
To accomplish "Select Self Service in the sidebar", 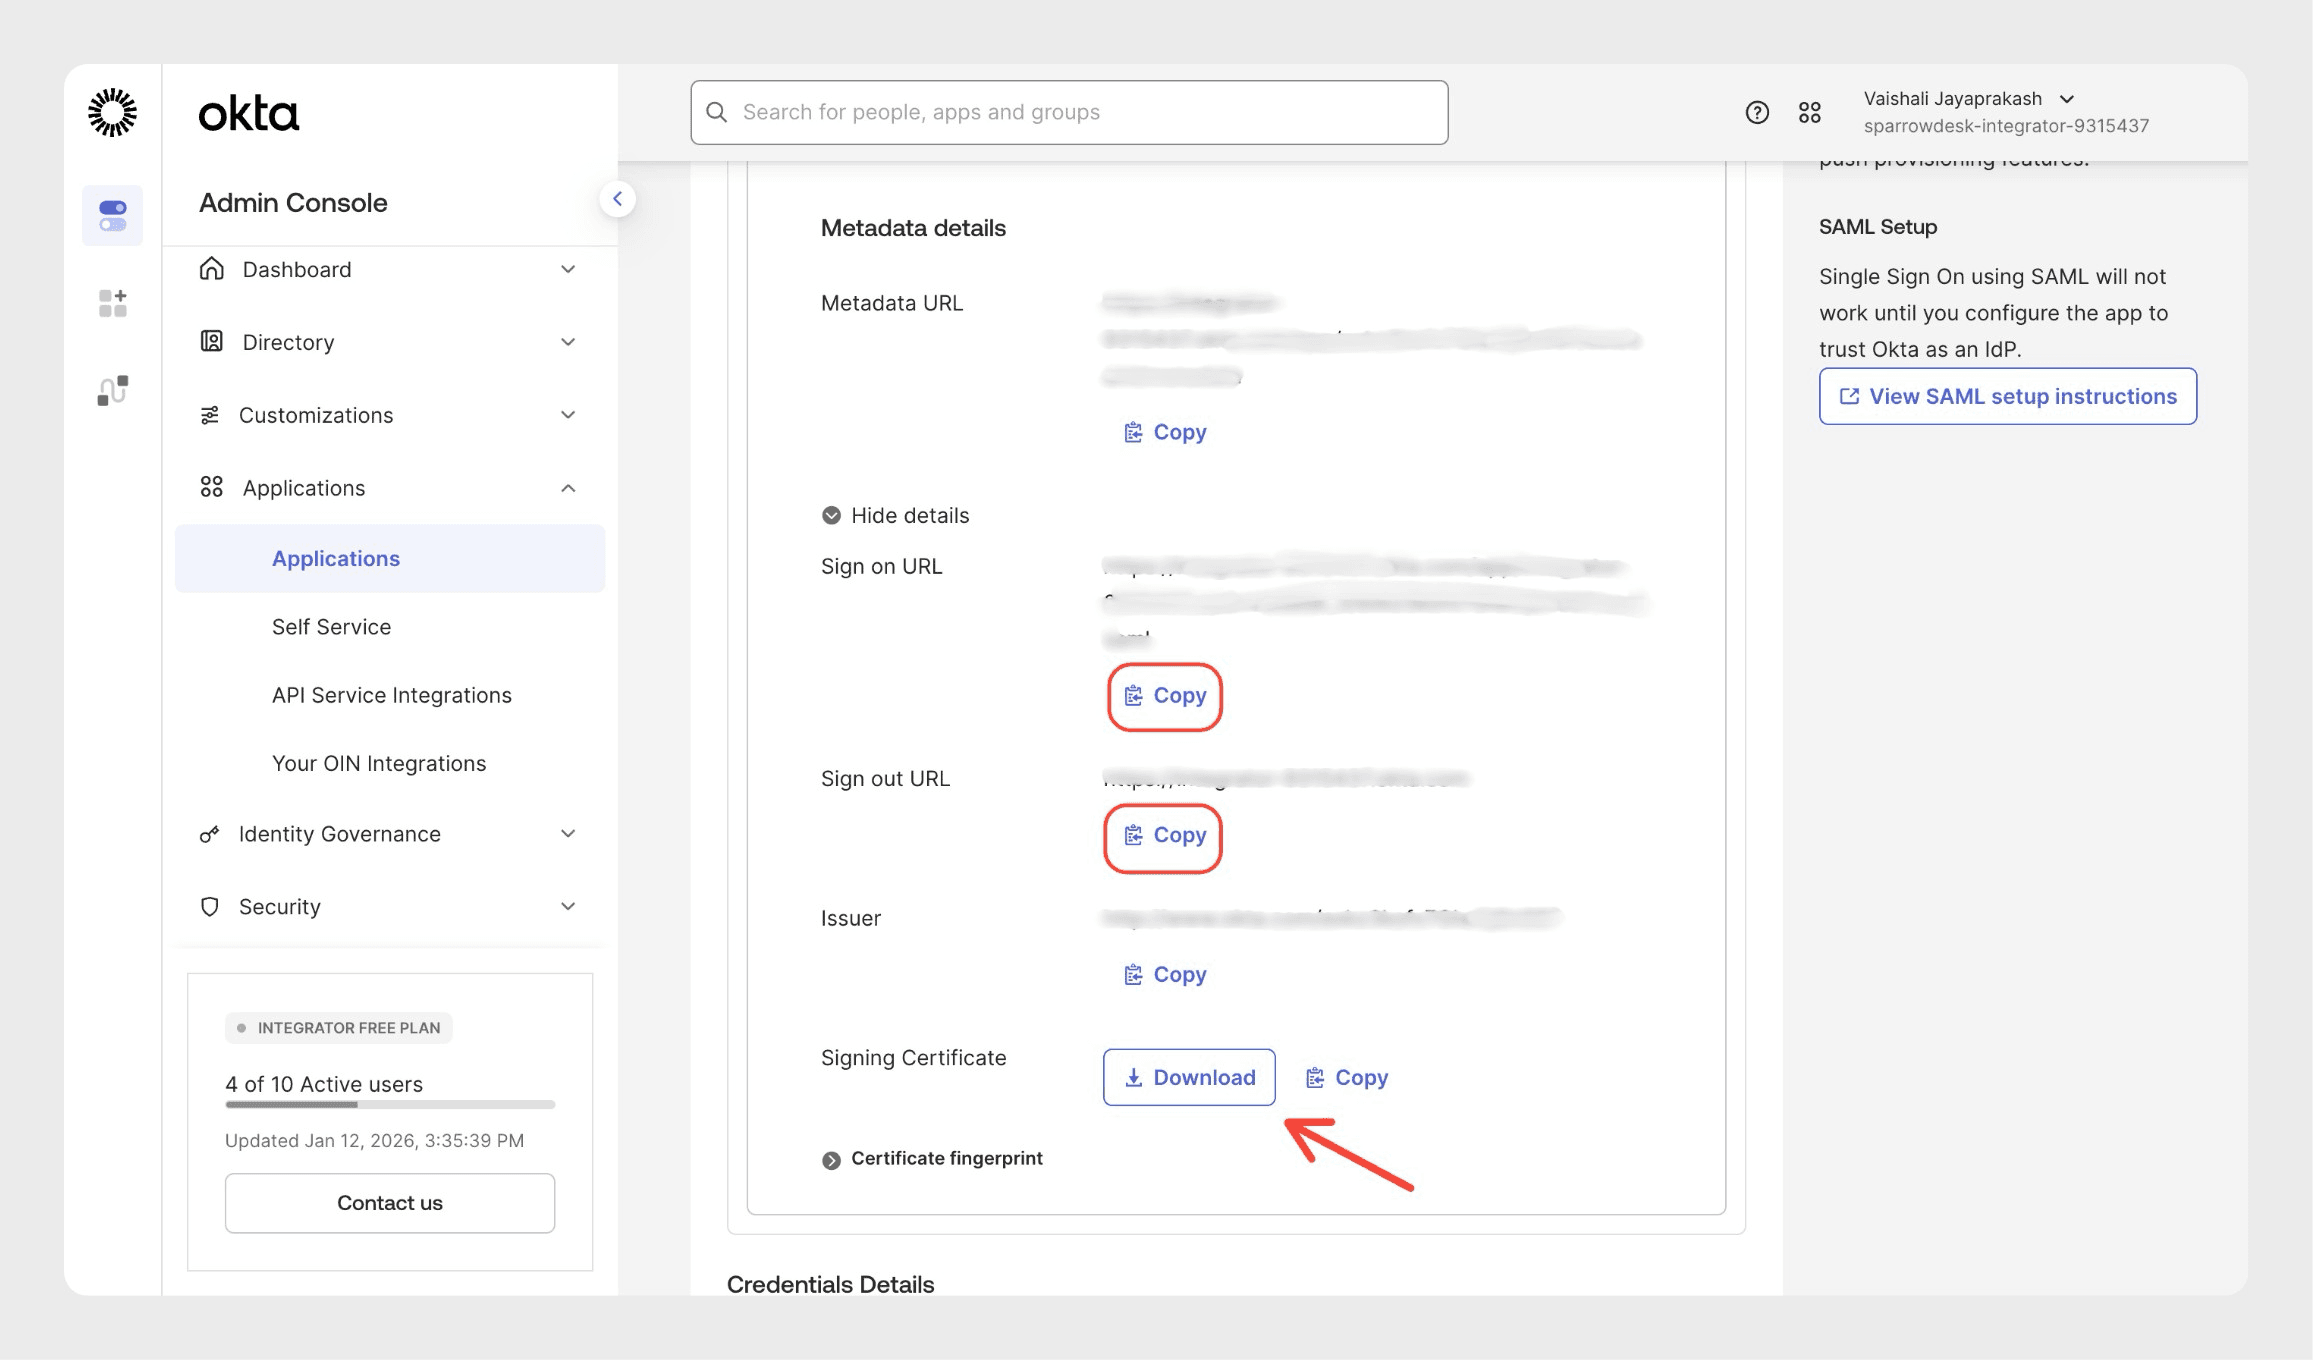I will (331, 627).
